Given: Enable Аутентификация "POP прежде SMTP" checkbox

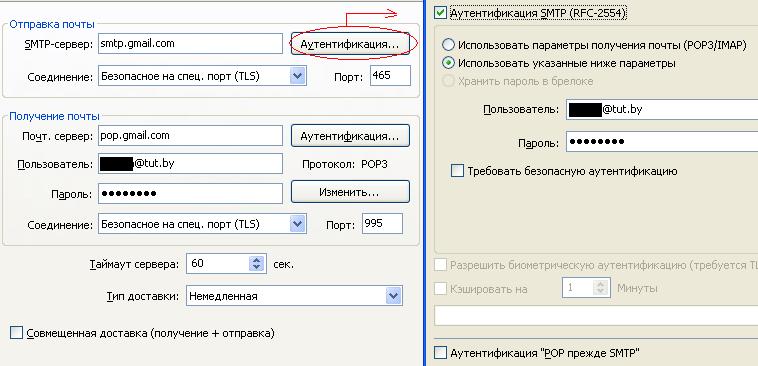Looking at the screenshot, I should (440, 353).
